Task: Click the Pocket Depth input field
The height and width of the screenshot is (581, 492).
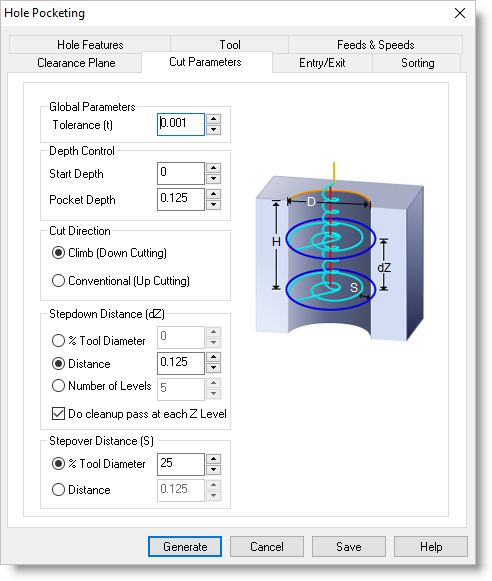Action: [181, 199]
